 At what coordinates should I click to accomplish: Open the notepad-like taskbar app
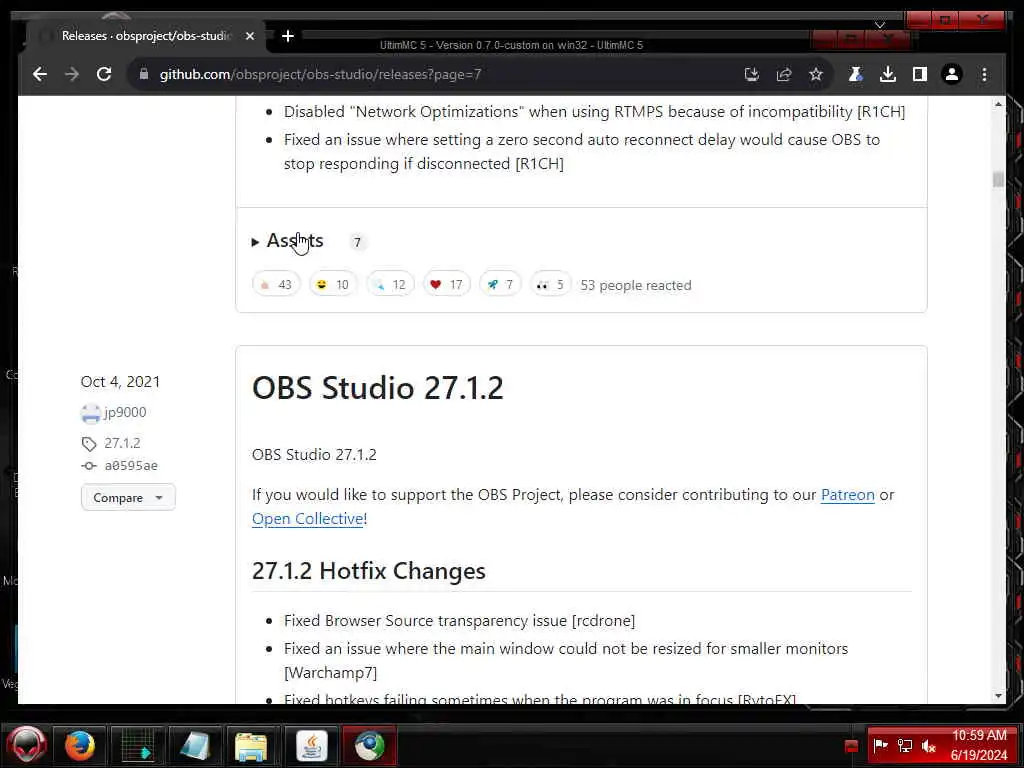coord(195,745)
